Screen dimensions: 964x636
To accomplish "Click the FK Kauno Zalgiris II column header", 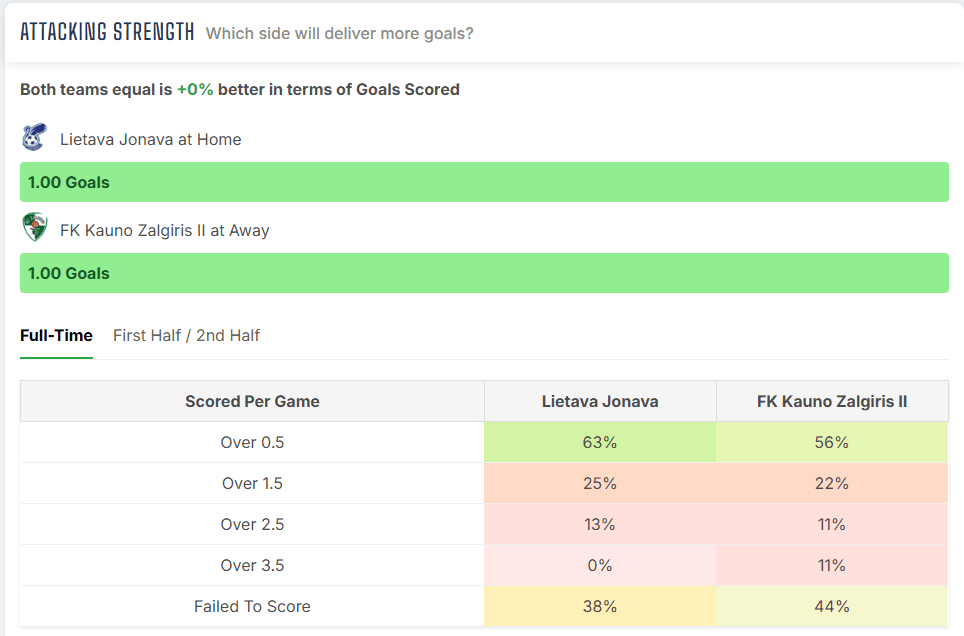I will [832, 401].
